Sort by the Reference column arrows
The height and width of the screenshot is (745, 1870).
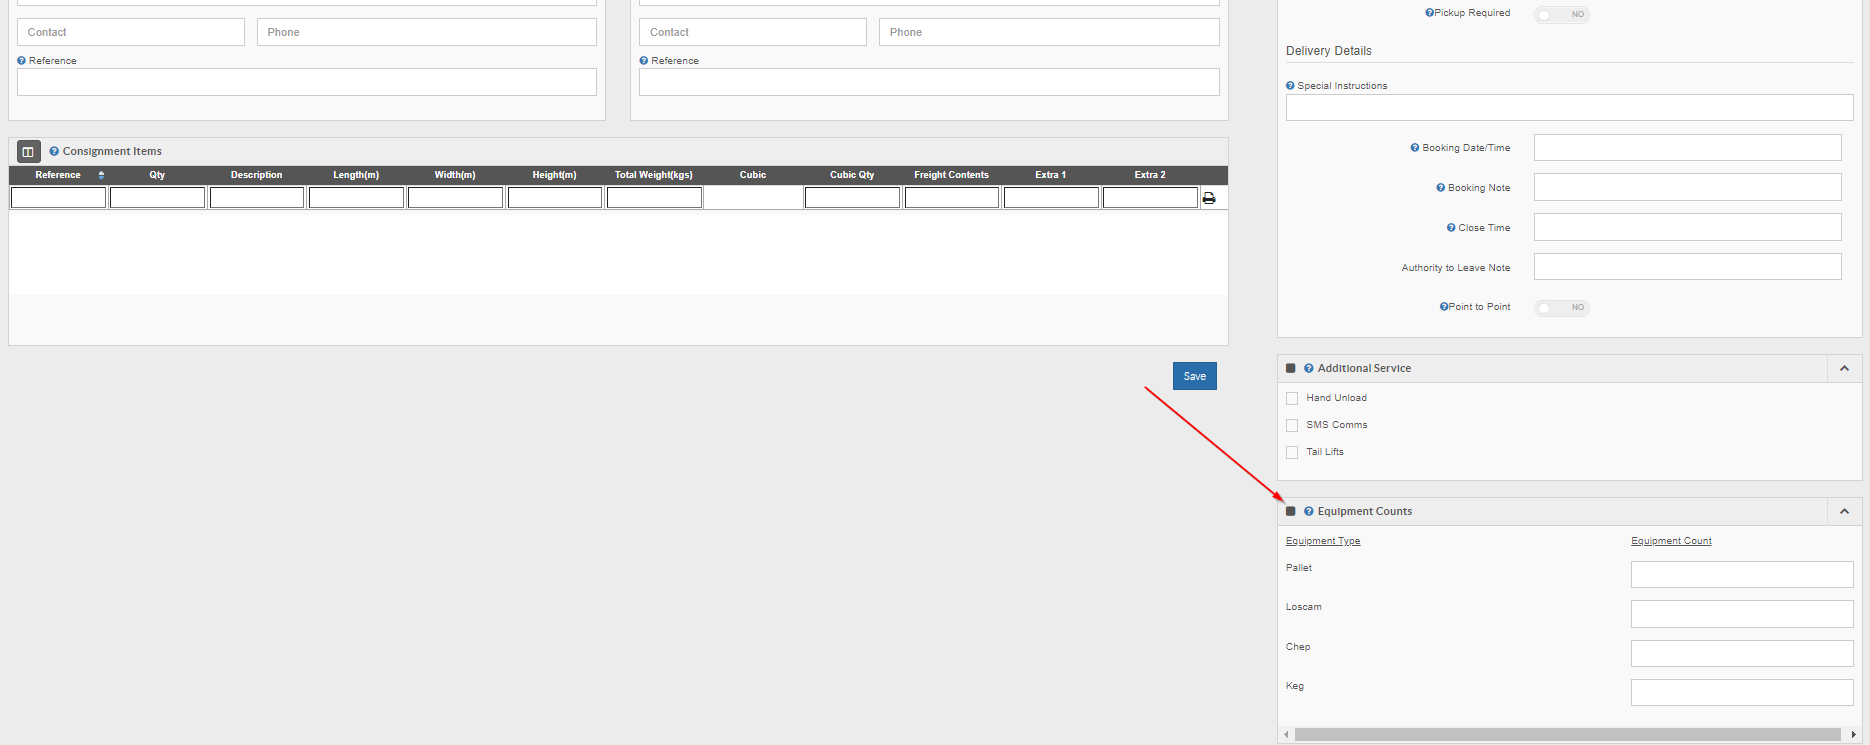(x=101, y=175)
